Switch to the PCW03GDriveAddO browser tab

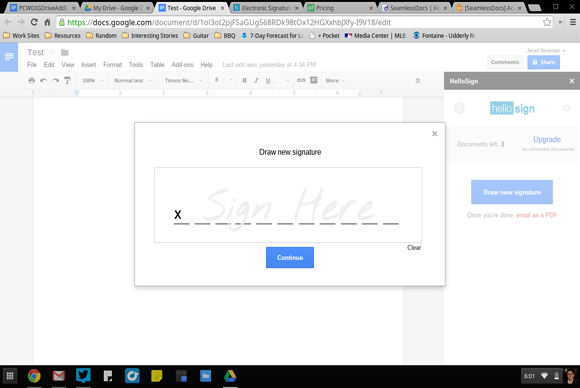pyautogui.click(x=42, y=8)
